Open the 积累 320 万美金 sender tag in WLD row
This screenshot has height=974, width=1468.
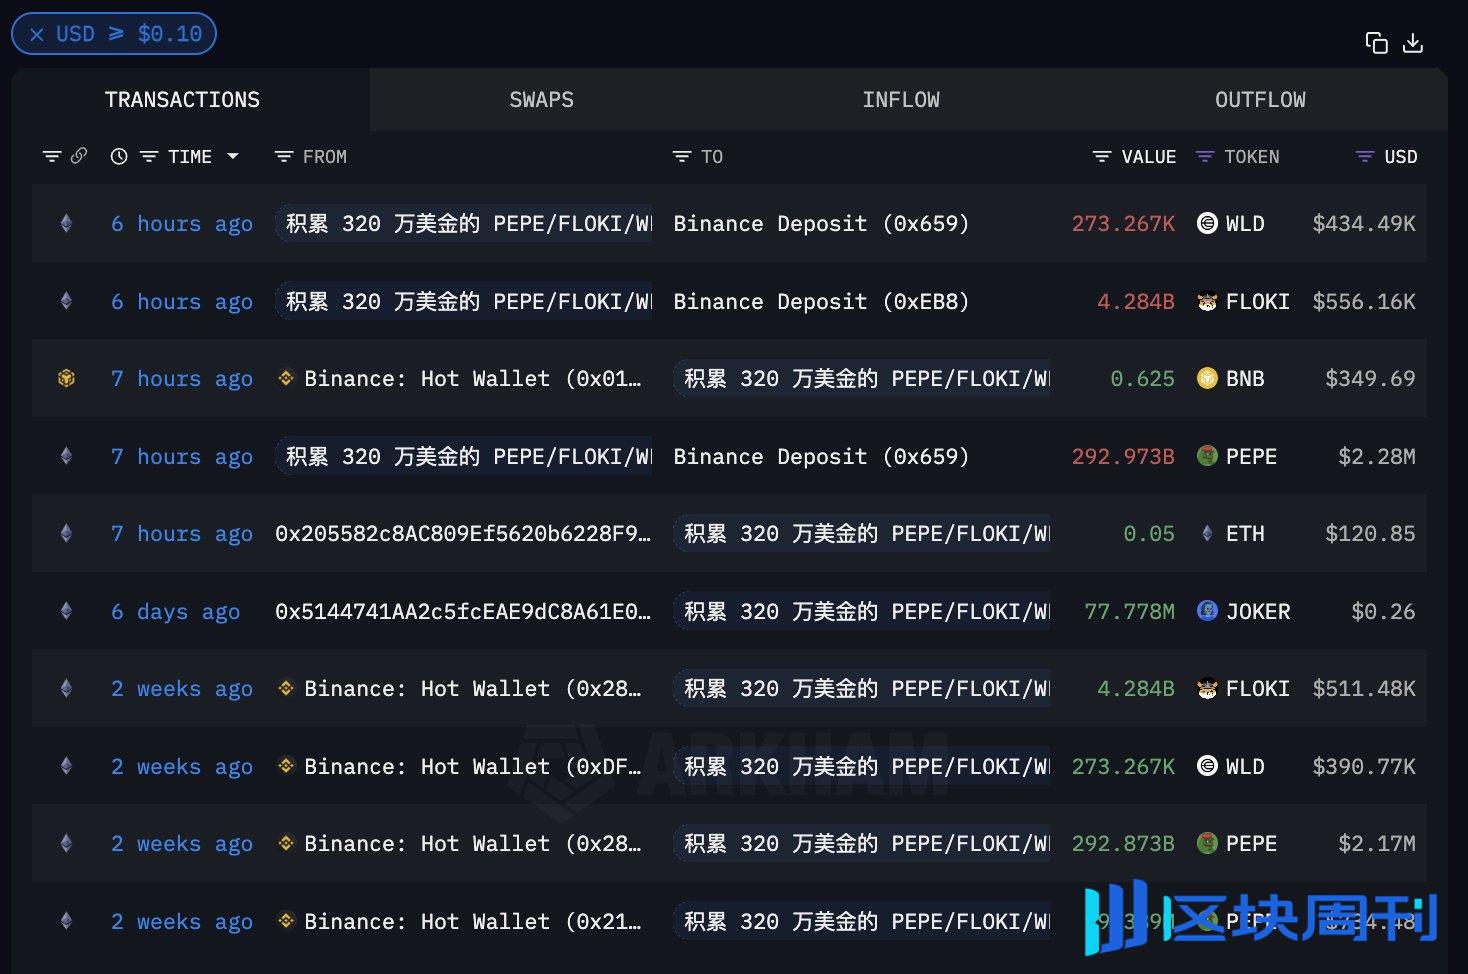pyautogui.click(x=464, y=224)
